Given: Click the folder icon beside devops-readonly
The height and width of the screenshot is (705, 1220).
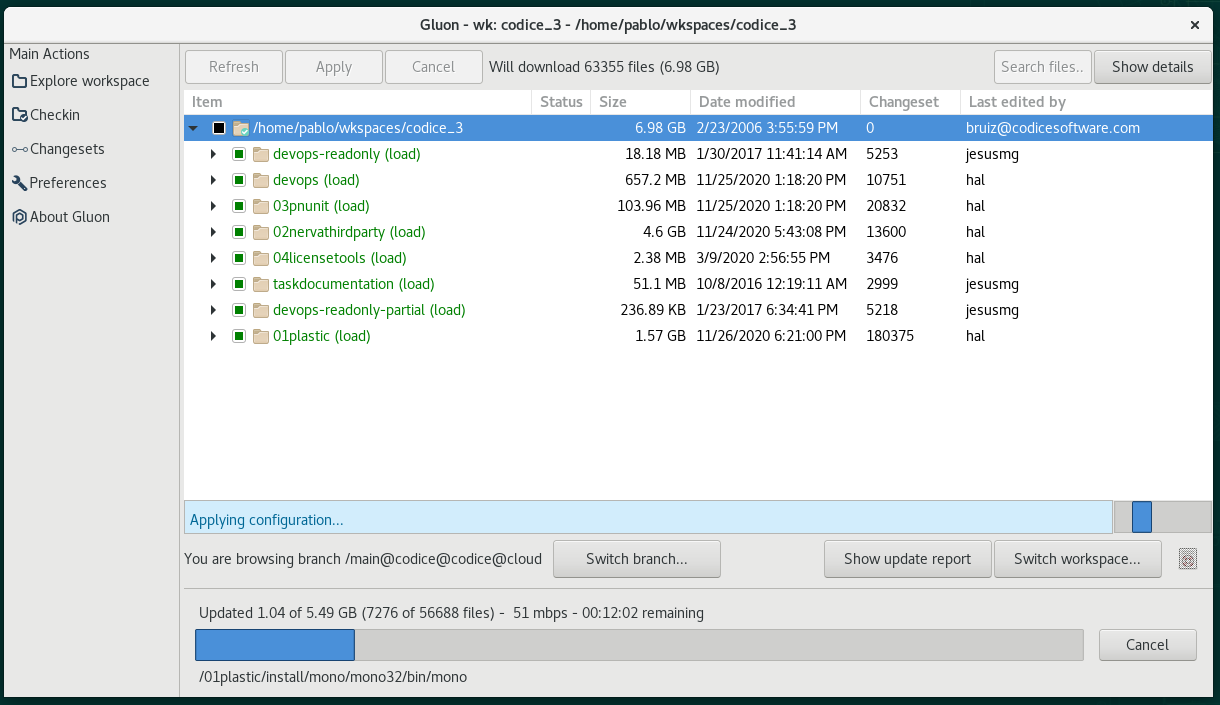Looking at the screenshot, I should [261, 154].
